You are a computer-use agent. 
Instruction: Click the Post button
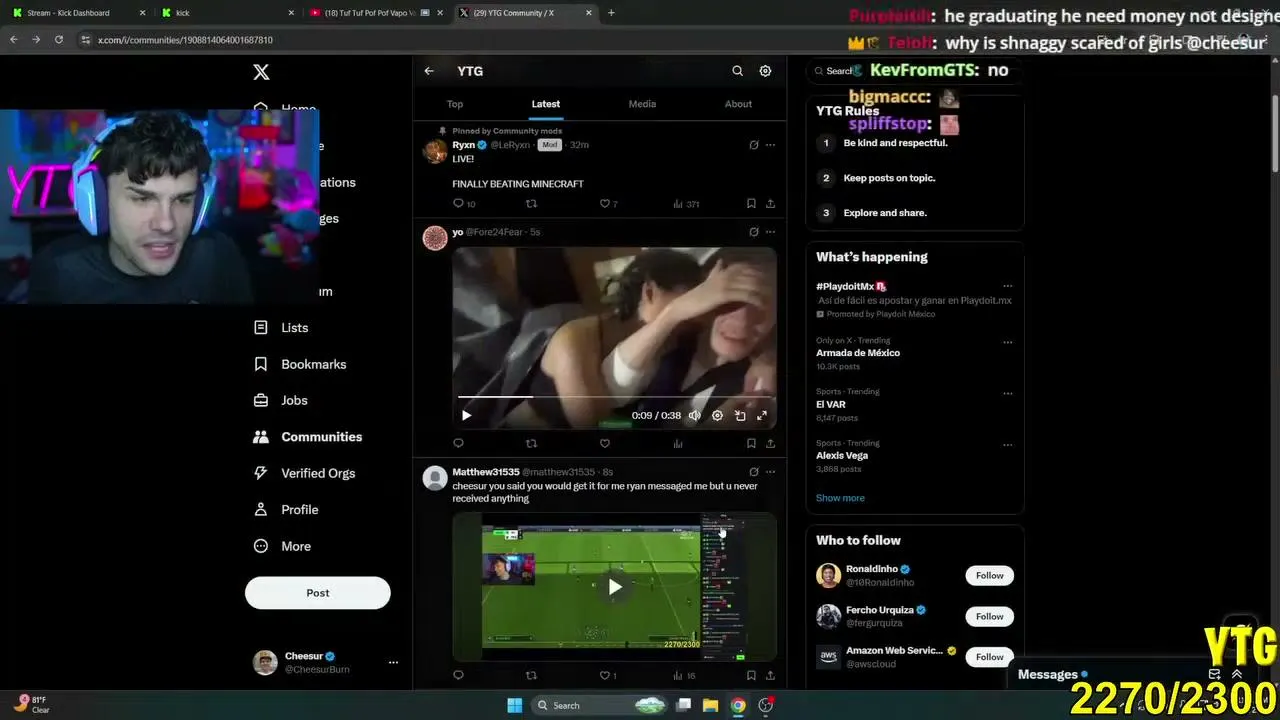[x=318, y=593]
